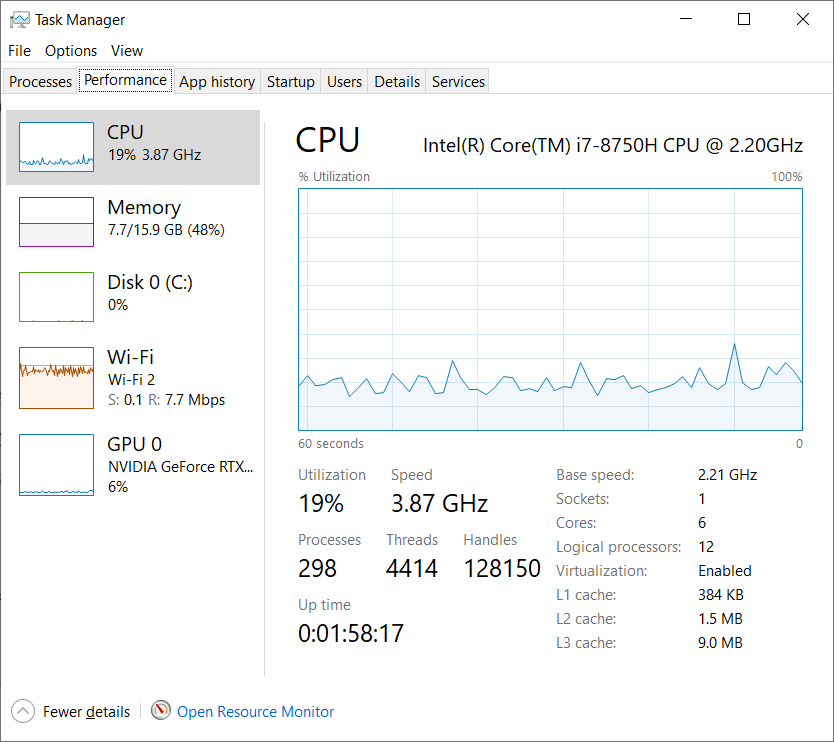
Task: Select the GPU 0 graph thumbnail
Action: coord(56,465)
